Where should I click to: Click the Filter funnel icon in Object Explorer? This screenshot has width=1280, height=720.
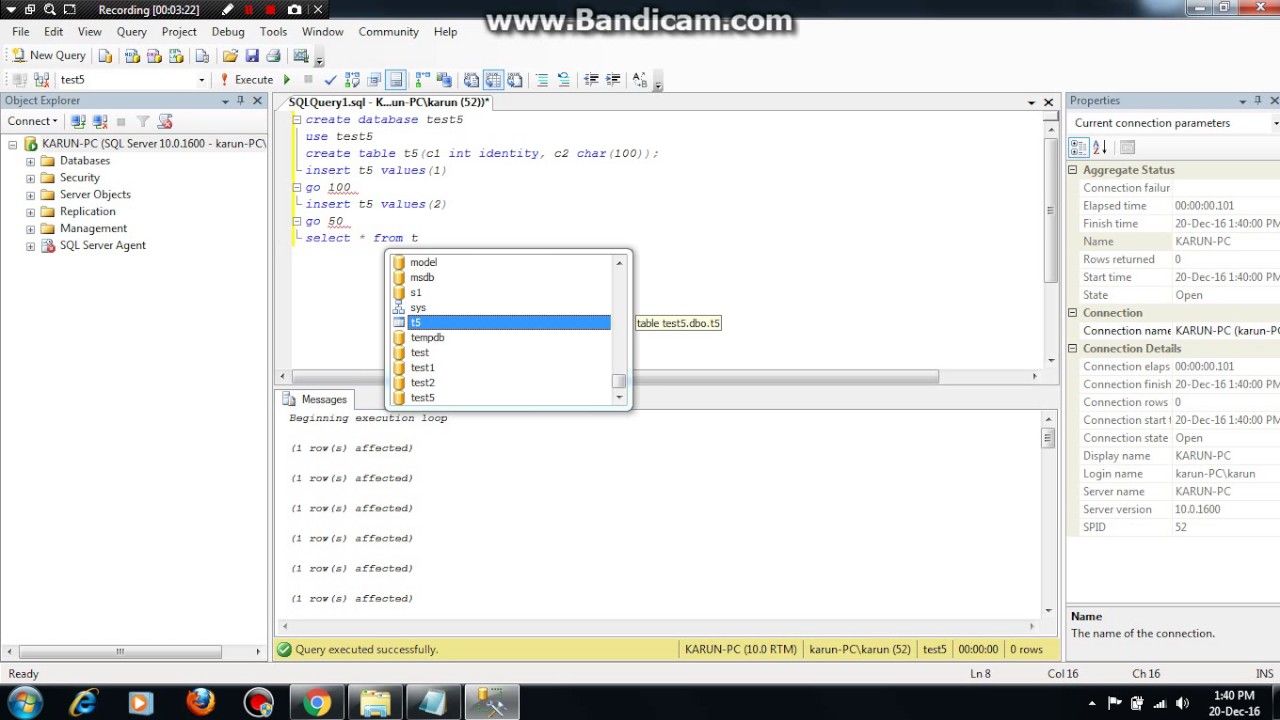click(143, 121)
